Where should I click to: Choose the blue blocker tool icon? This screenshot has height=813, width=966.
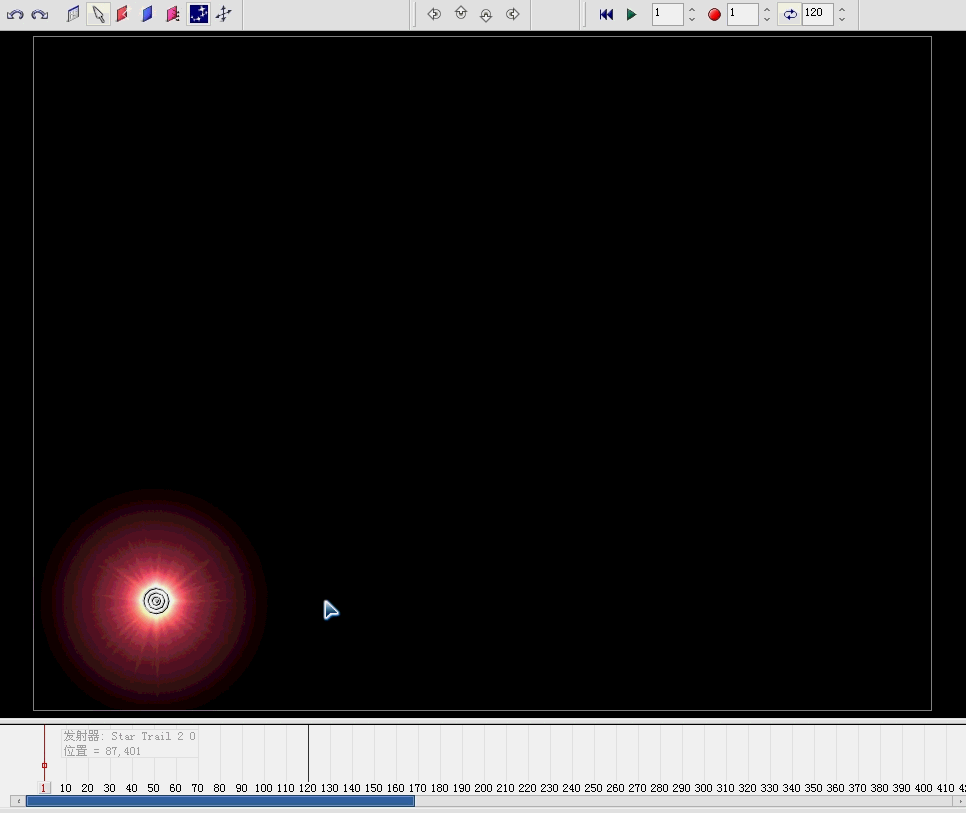[147, 14]
